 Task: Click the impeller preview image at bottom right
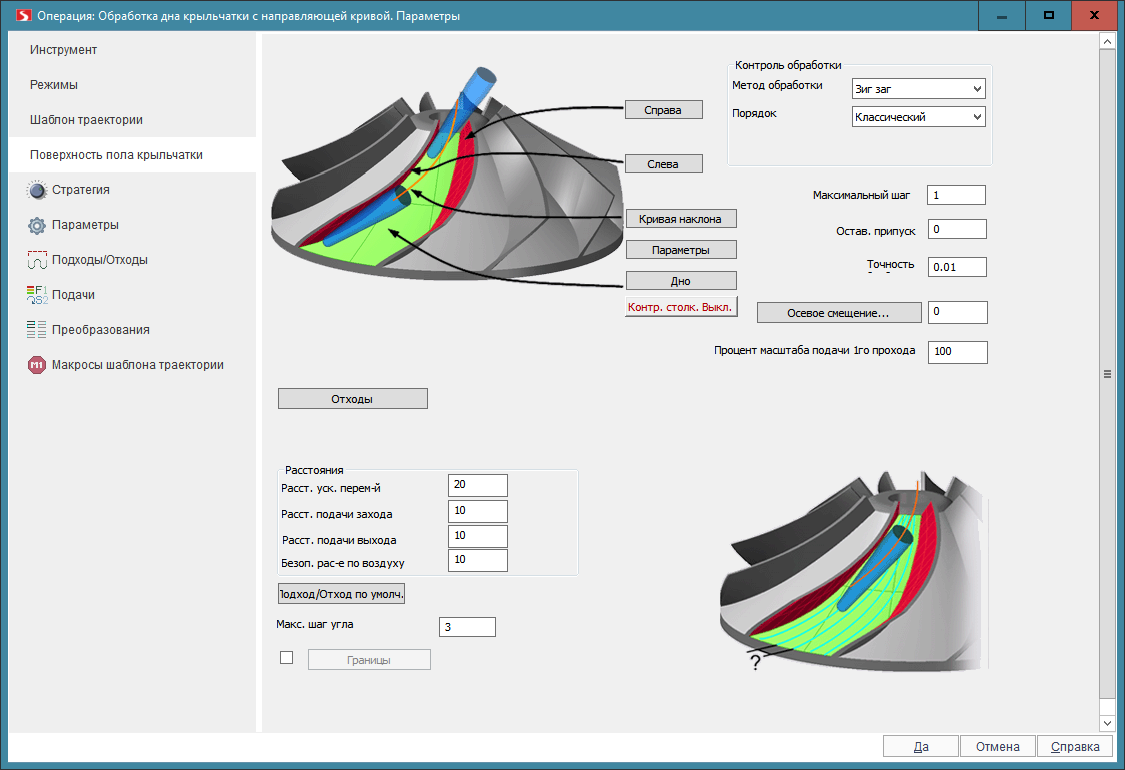click(x=853, y=571)
